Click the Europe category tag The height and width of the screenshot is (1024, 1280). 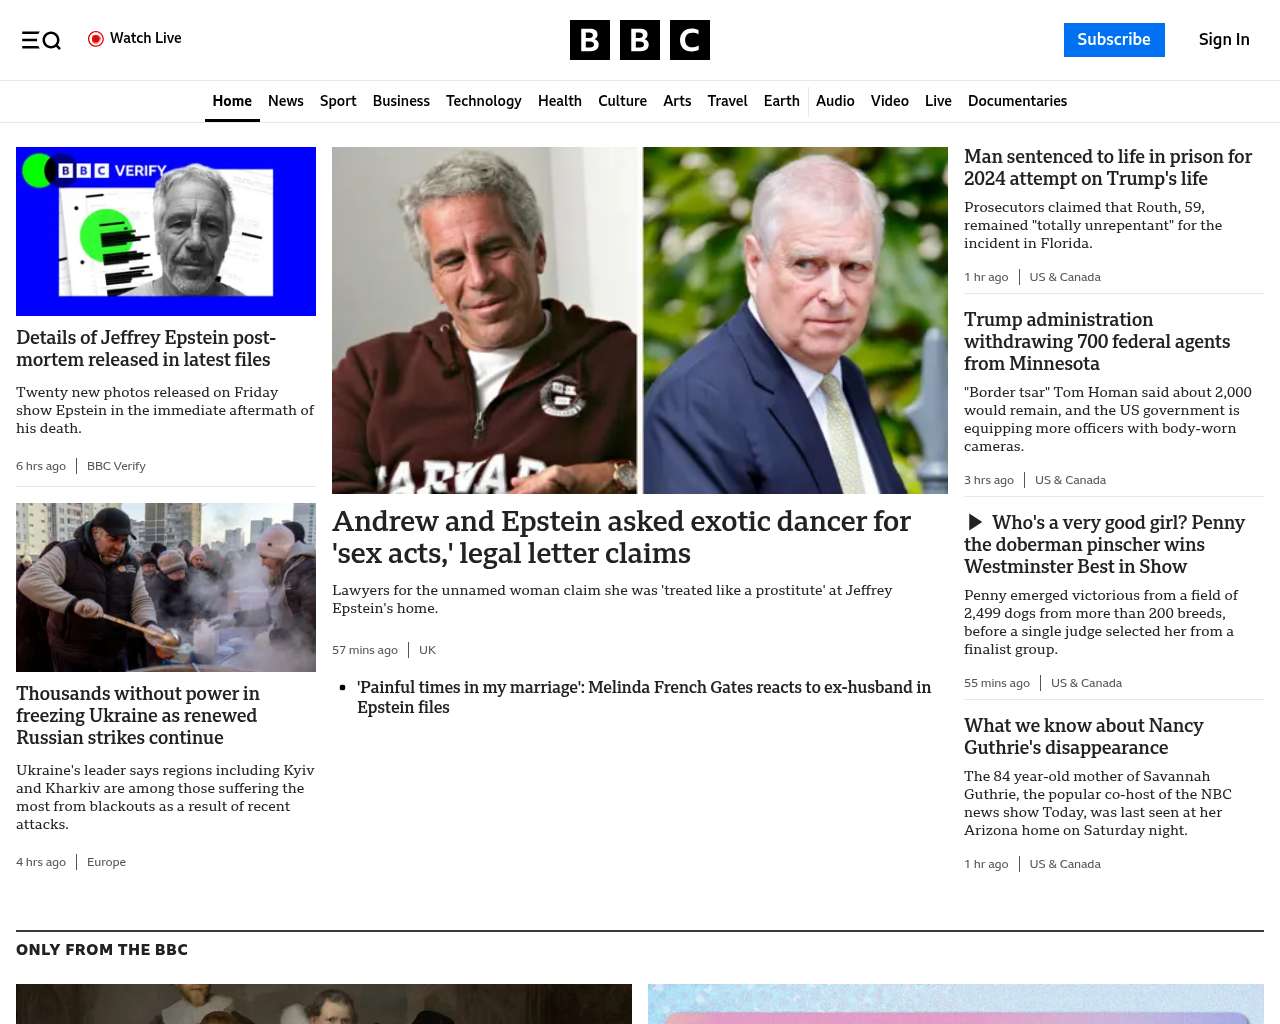106,862
